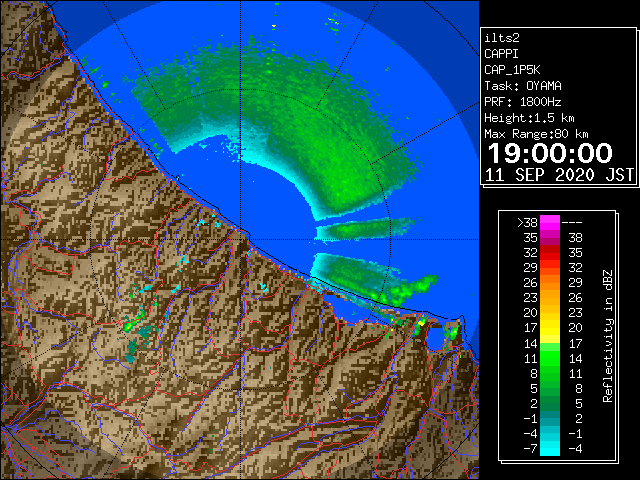Pick the magenta >38 dBZ swatch

550,222
